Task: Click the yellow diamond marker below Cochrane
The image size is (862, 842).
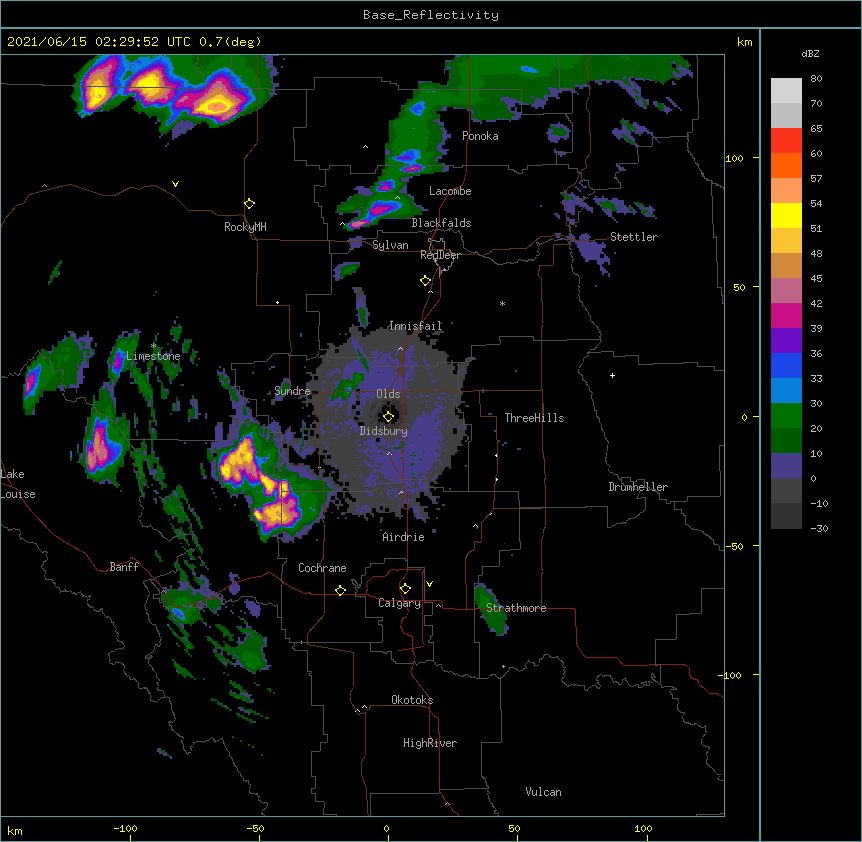Action: point(340,590)
